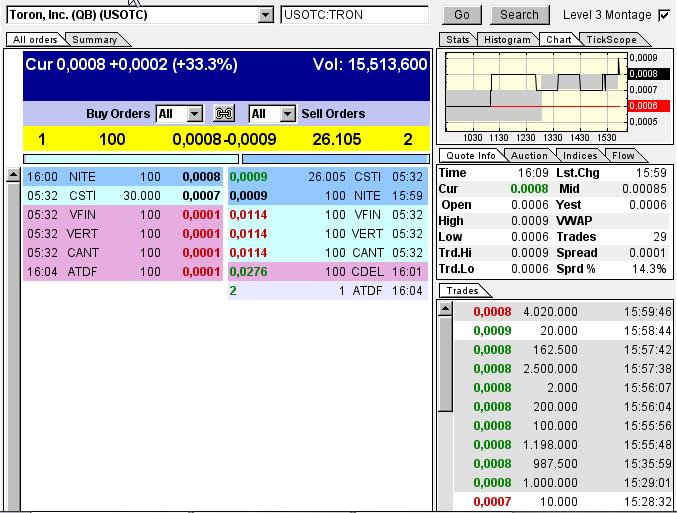
Task: Click the 0,0008 black price marker on chart
Action: pyautogui.click(x=649, y=74)
